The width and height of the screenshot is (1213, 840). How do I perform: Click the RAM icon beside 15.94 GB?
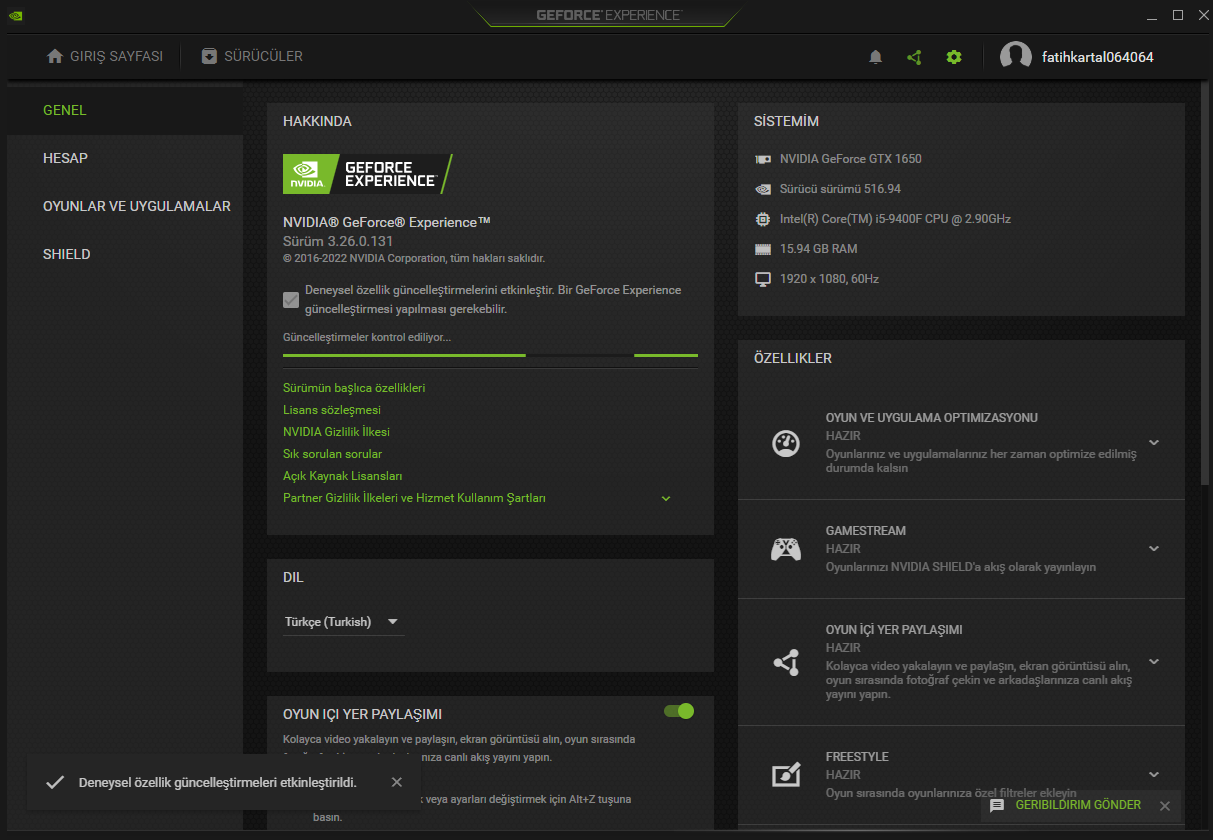763,248
